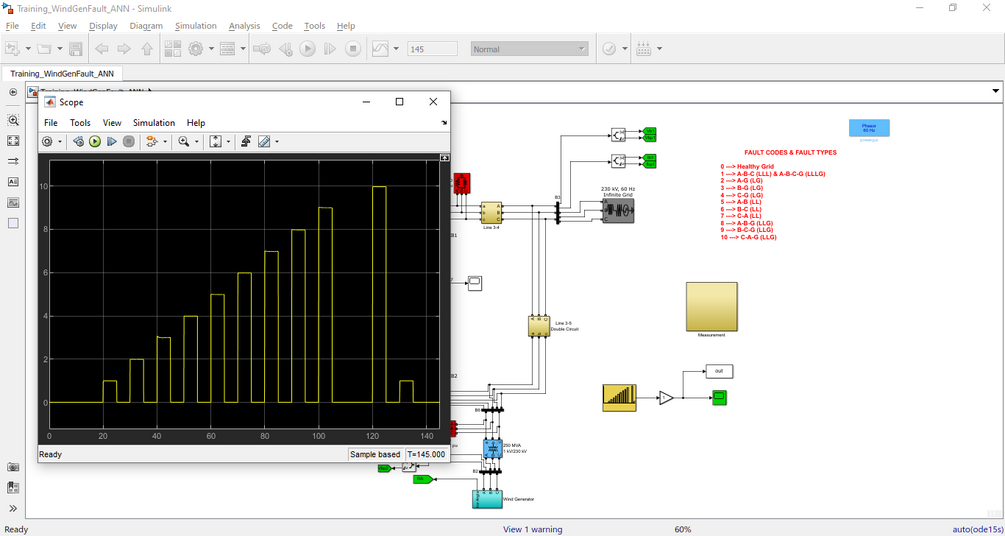Viewport: 1005px width, 536px height.
Task: Open the Analysis menu
Action: tap(244, 26)
